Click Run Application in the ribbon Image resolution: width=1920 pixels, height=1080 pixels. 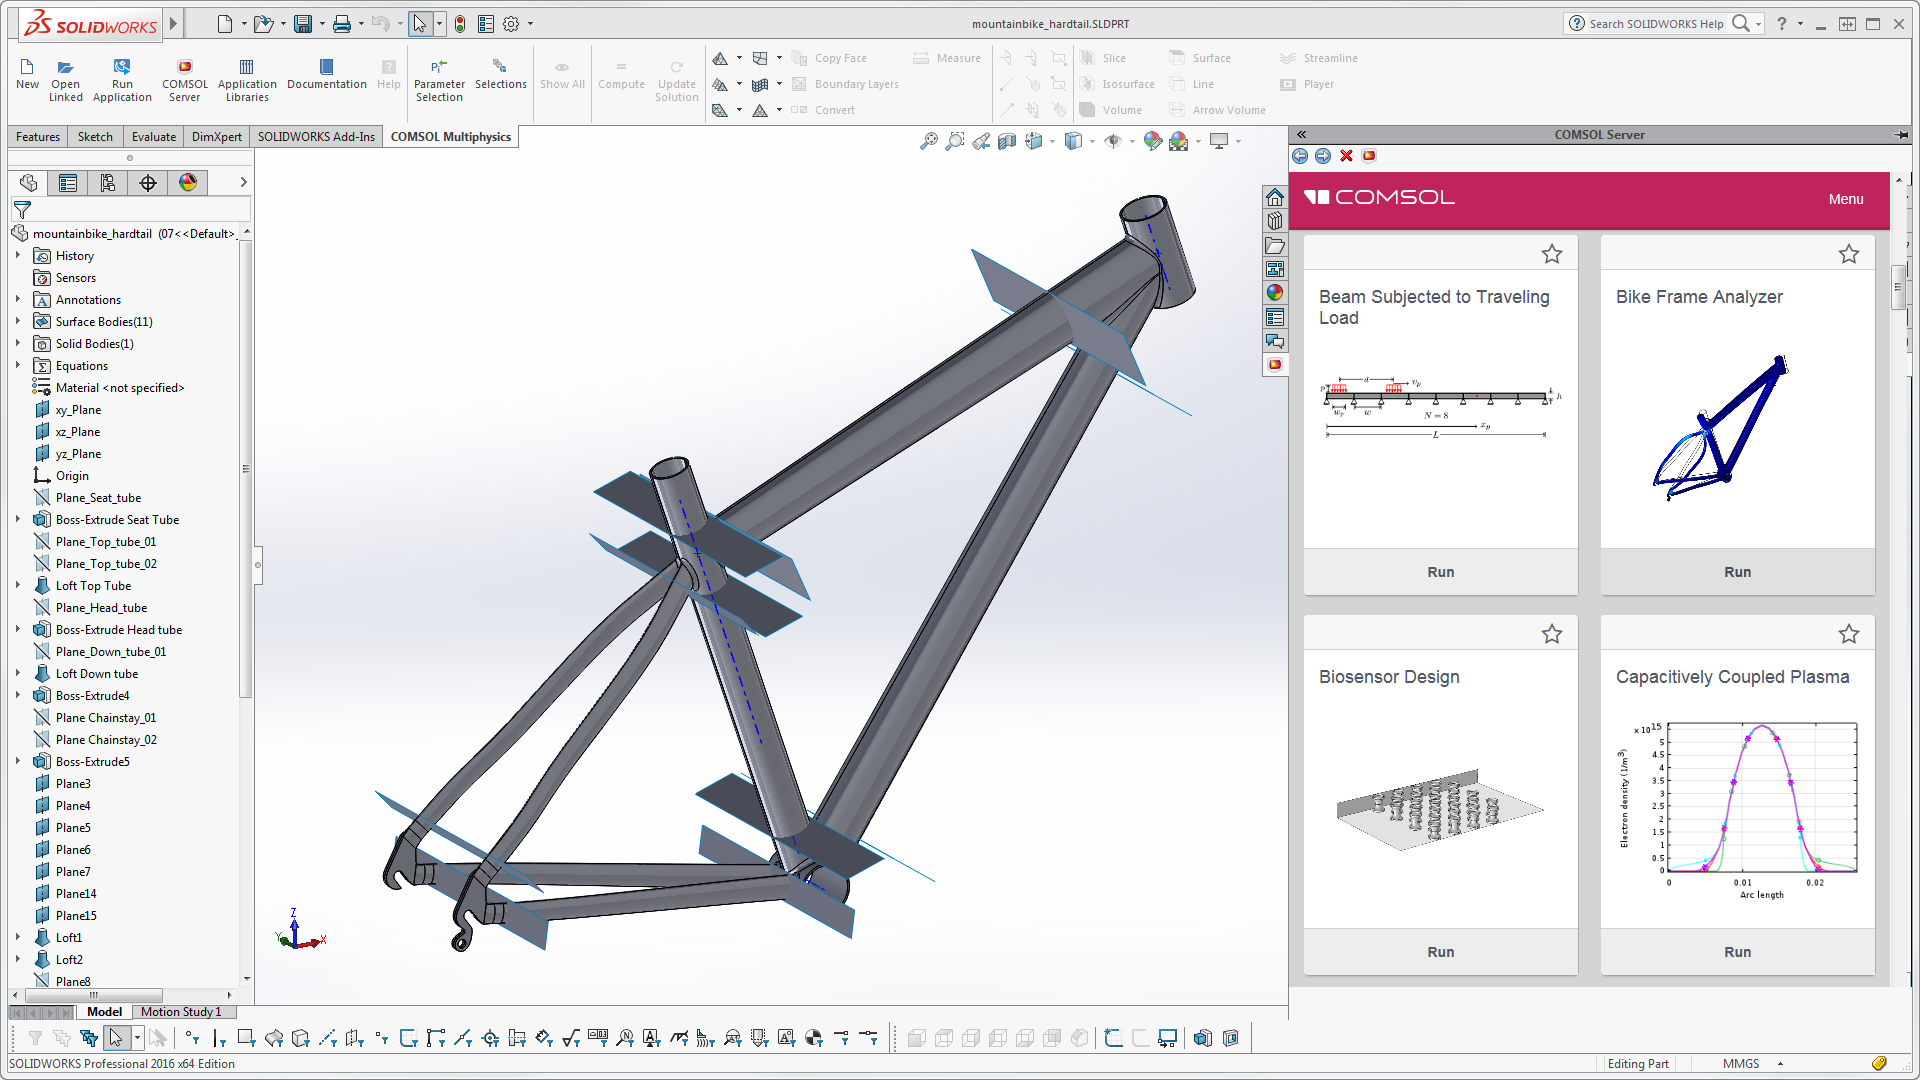coord(122,78)
